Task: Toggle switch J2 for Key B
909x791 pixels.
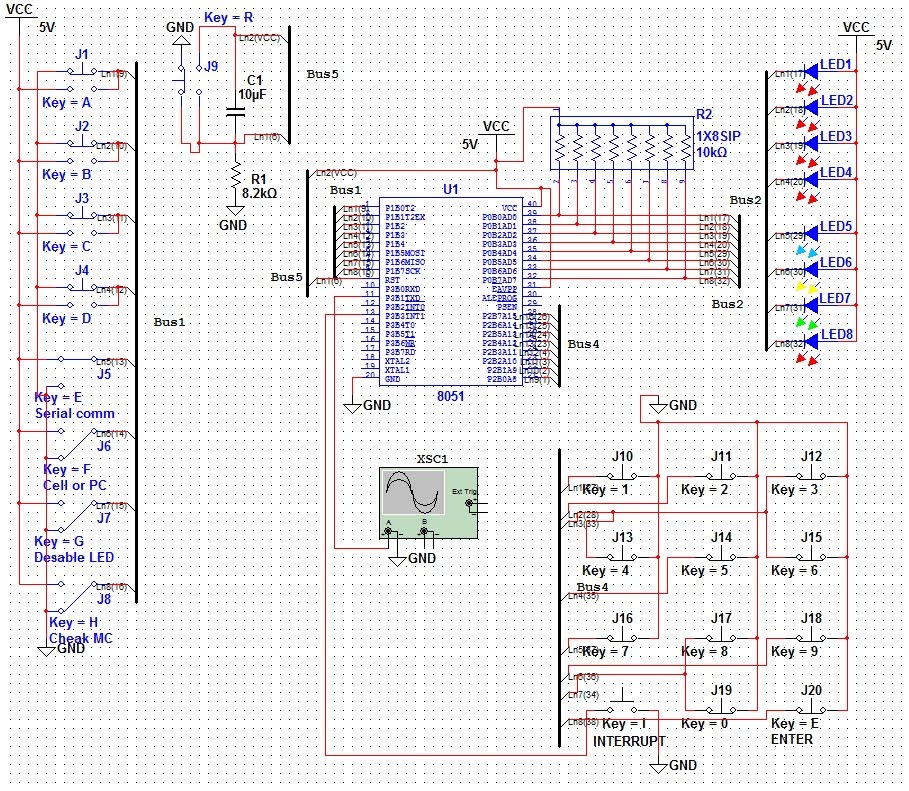Action: [x=82, y=152]
